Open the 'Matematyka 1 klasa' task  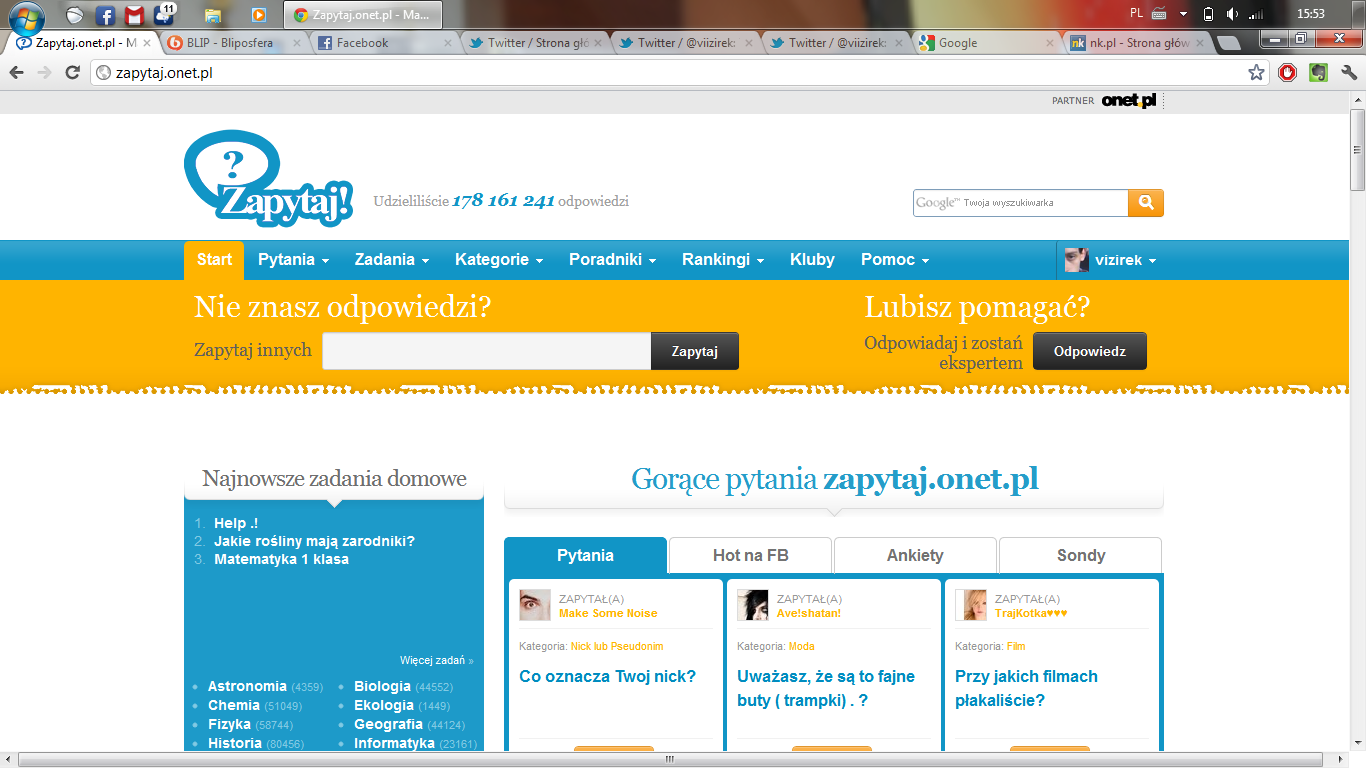281,559
